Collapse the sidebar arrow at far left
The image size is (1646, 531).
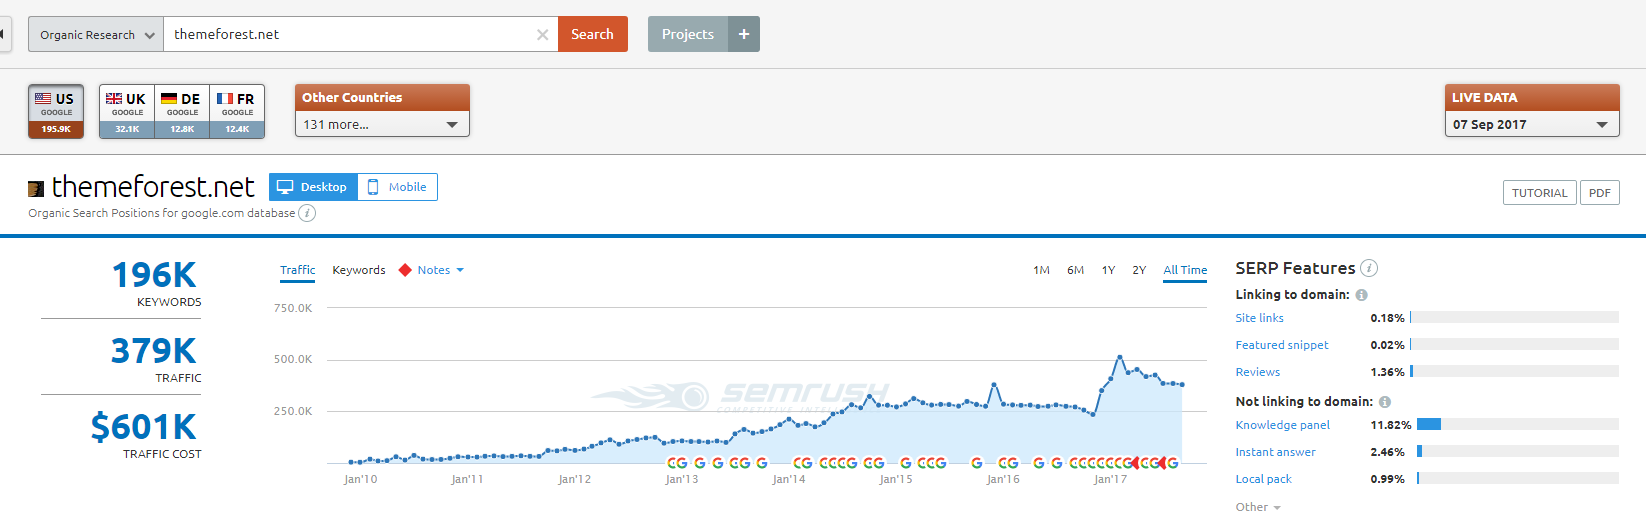(x=3, y=34)
